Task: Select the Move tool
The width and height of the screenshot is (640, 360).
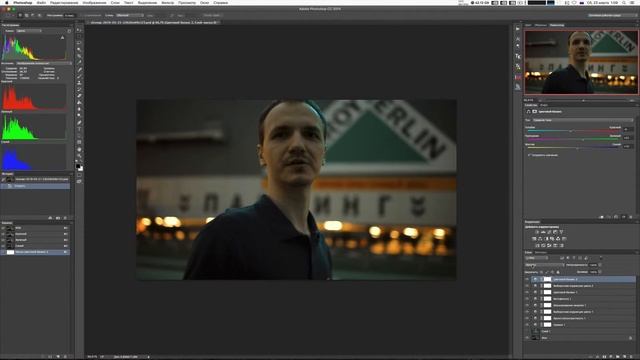Action: (x=79, y=30)
